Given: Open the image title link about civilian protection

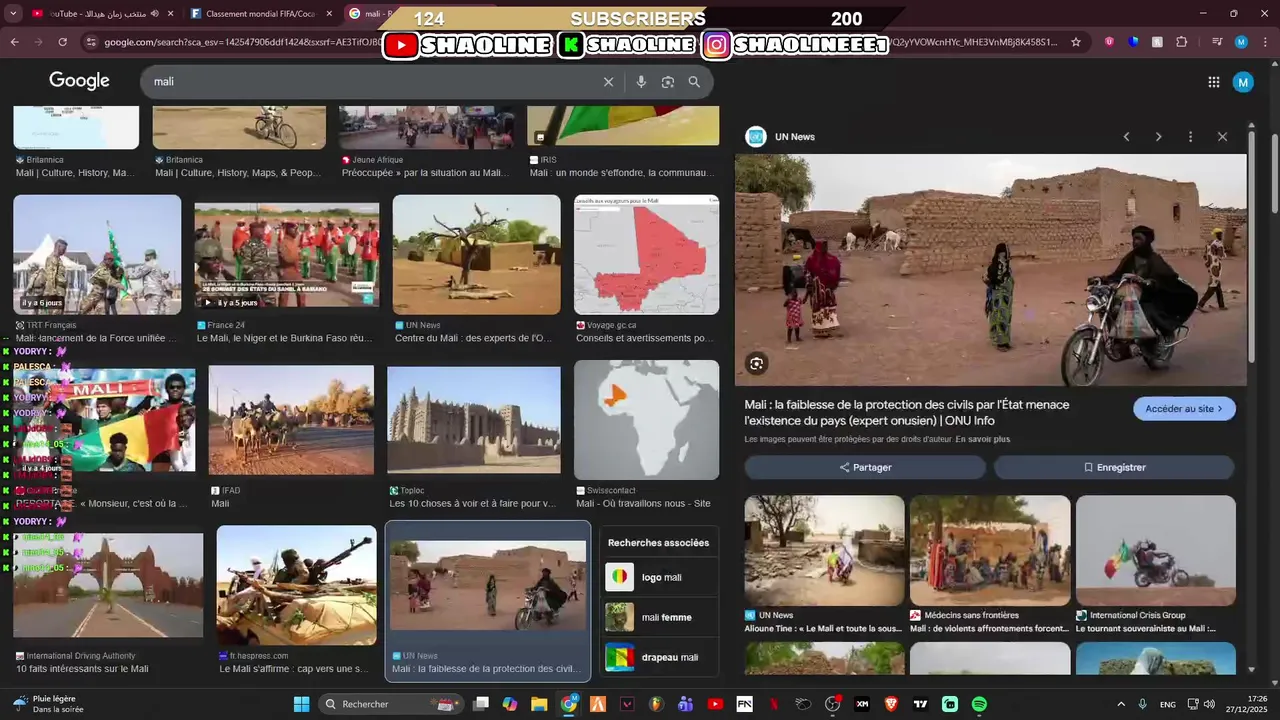Looking at the screenshot, I should (x=907, y=412).
